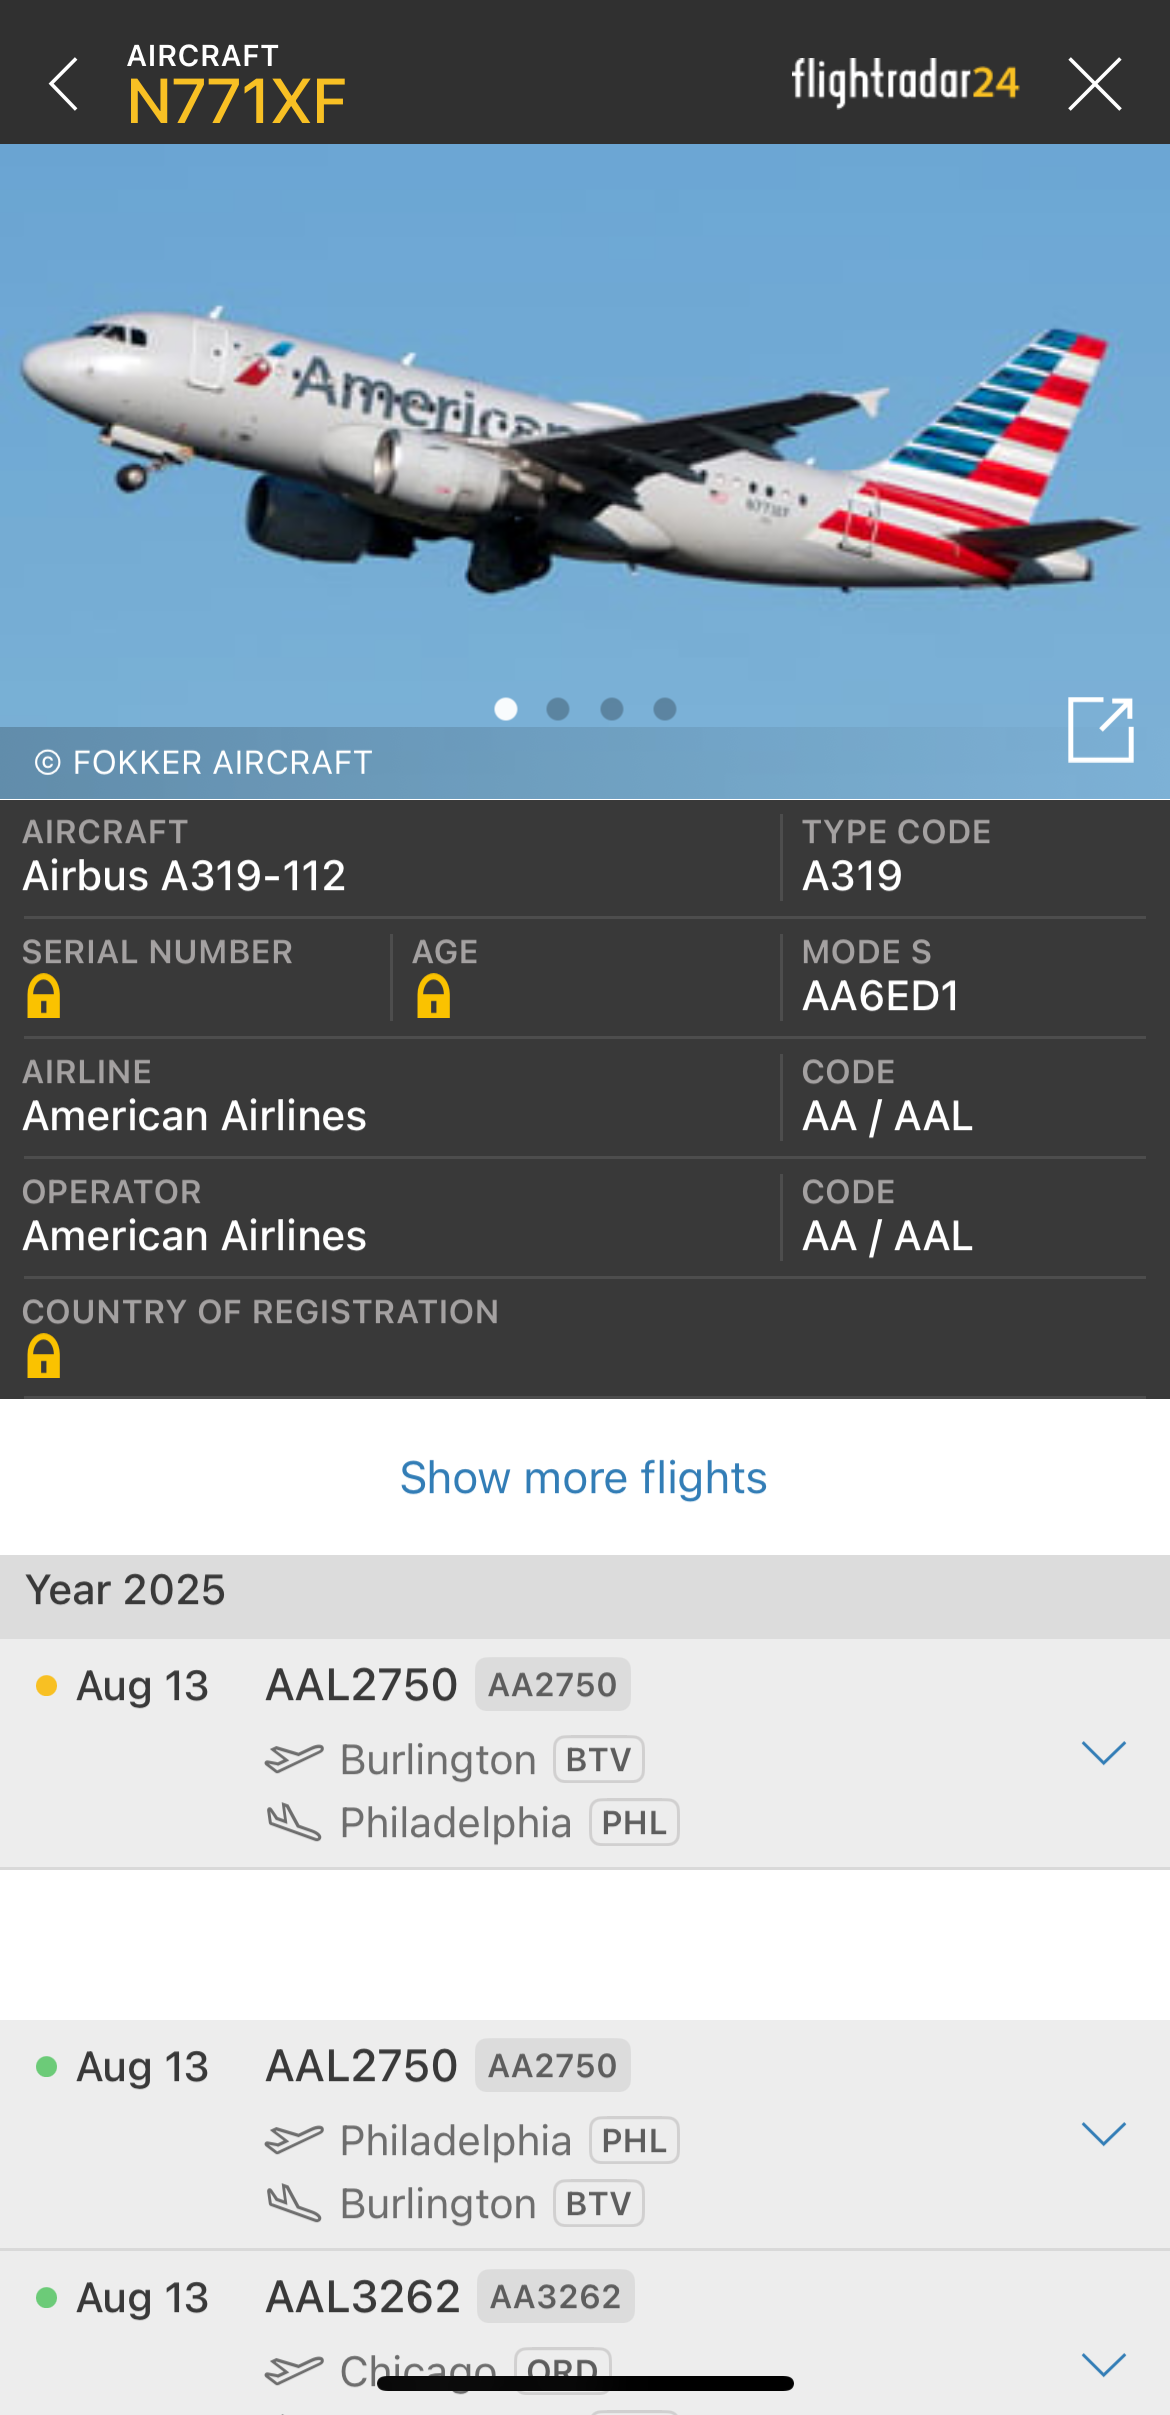Tap the N771XF registration title
This screenshot has width=1170, height=2415.
click(x=236, y=101)
